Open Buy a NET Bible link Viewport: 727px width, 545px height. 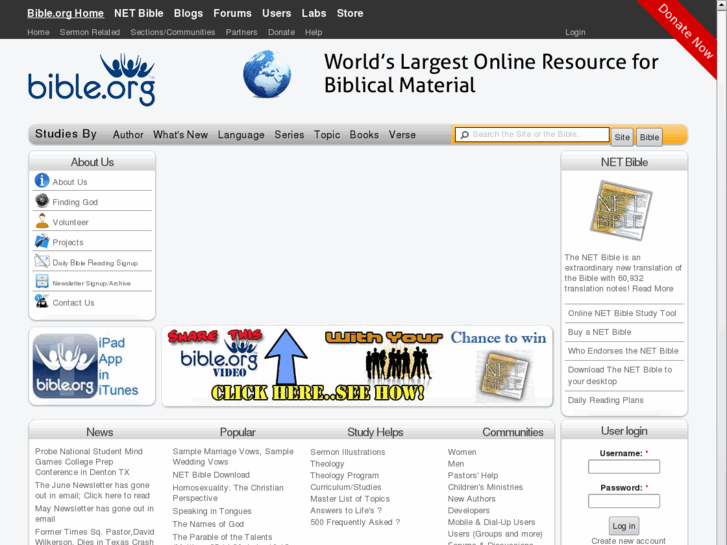pyautogui.click(x=599, y=332)
